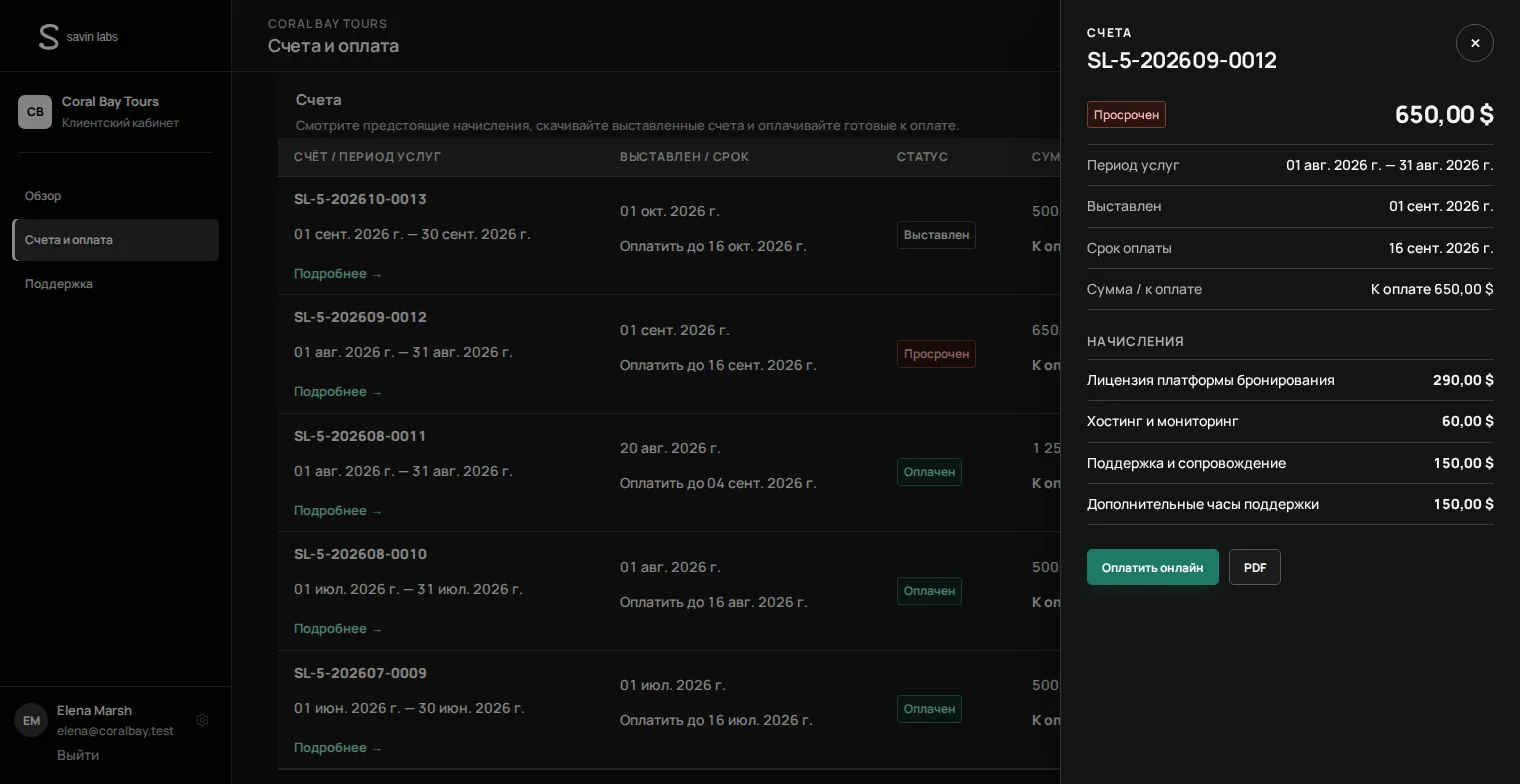Click the savin labs S logo
The height and width of the screenshot is (784, 1520).
tap(48, 37)
